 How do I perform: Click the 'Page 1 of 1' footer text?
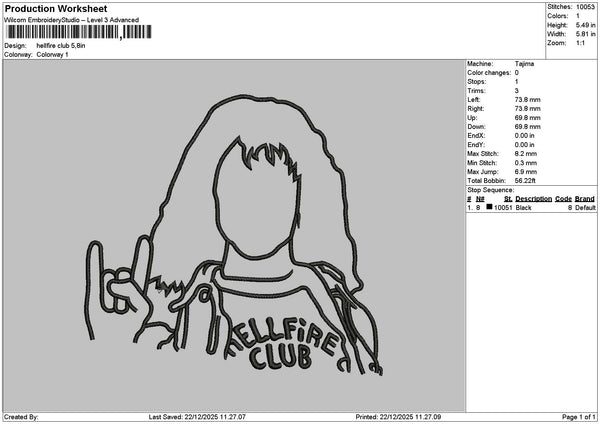(579, 417)
